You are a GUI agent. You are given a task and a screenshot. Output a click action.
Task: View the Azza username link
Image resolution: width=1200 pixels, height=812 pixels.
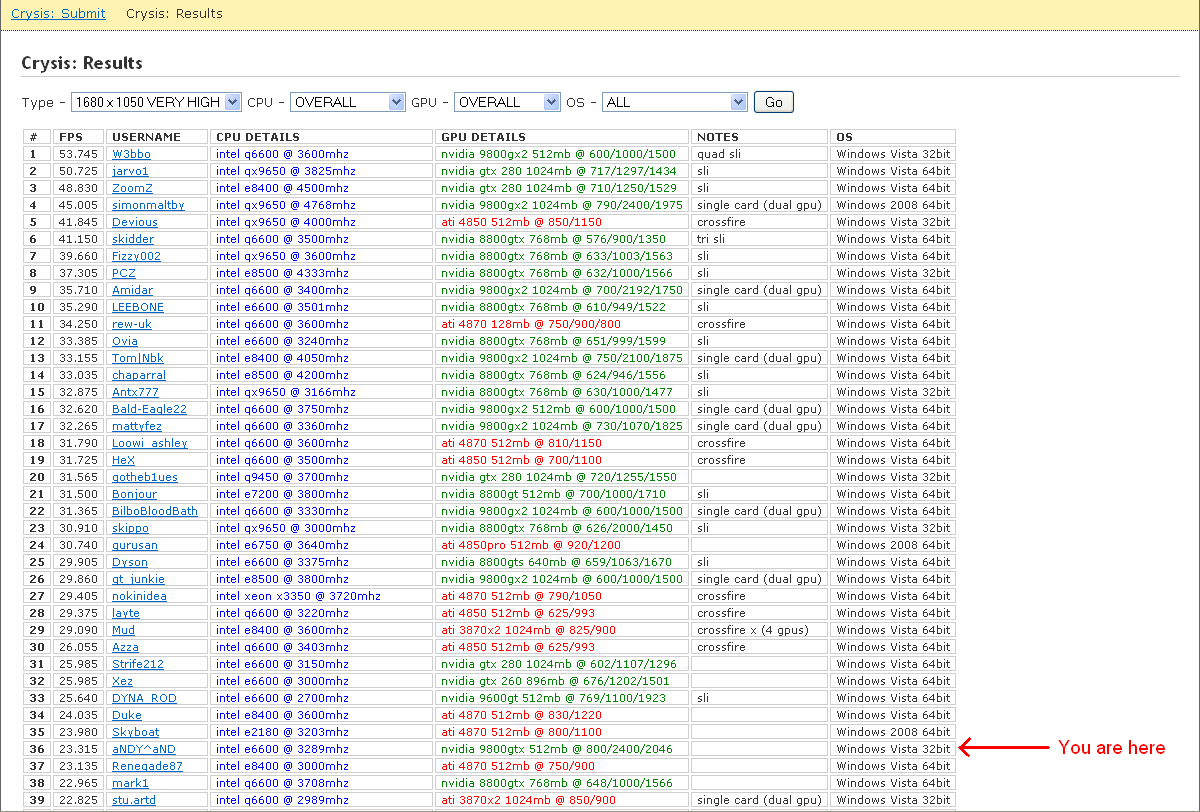point(125,647)
